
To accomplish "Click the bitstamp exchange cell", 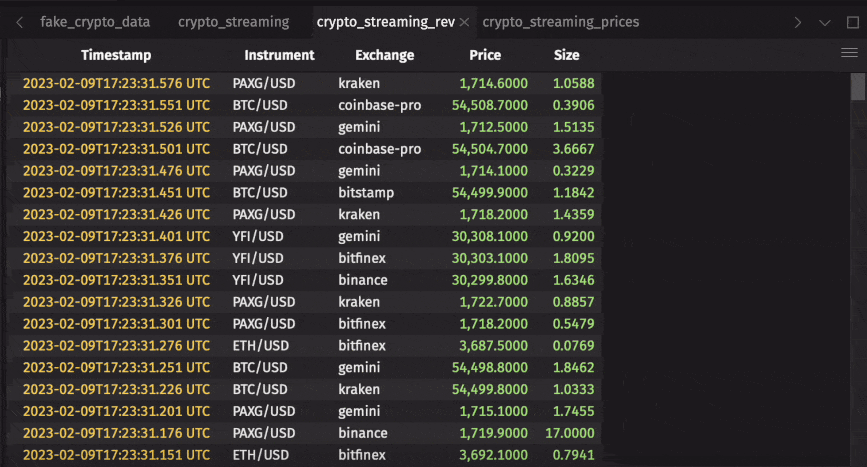I will pyautogui.click(x=366, y=192).
